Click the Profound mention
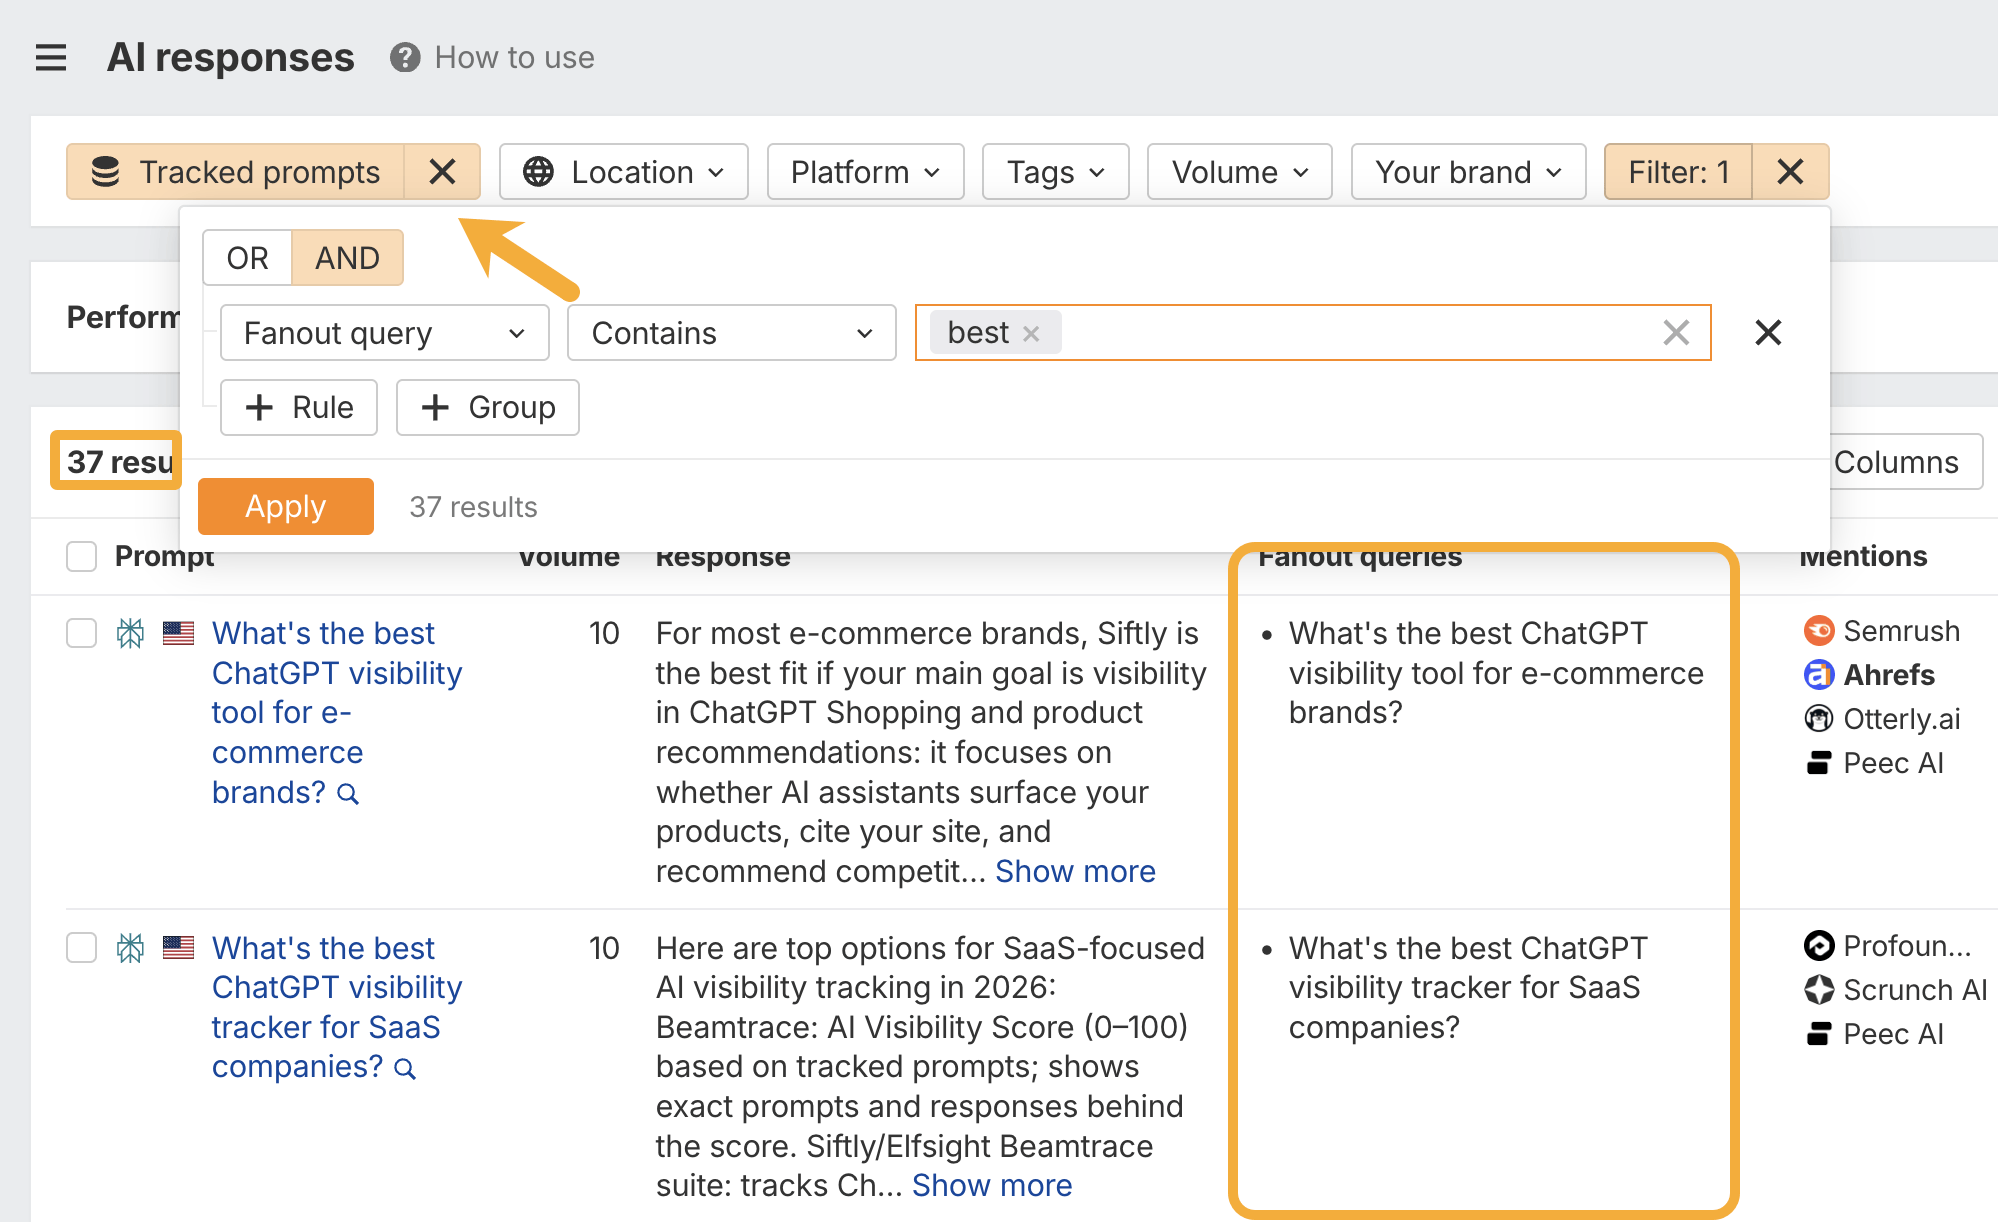Image resolution: width=1998 pixels, height=1222 pixels. (x=1888, y=946)
